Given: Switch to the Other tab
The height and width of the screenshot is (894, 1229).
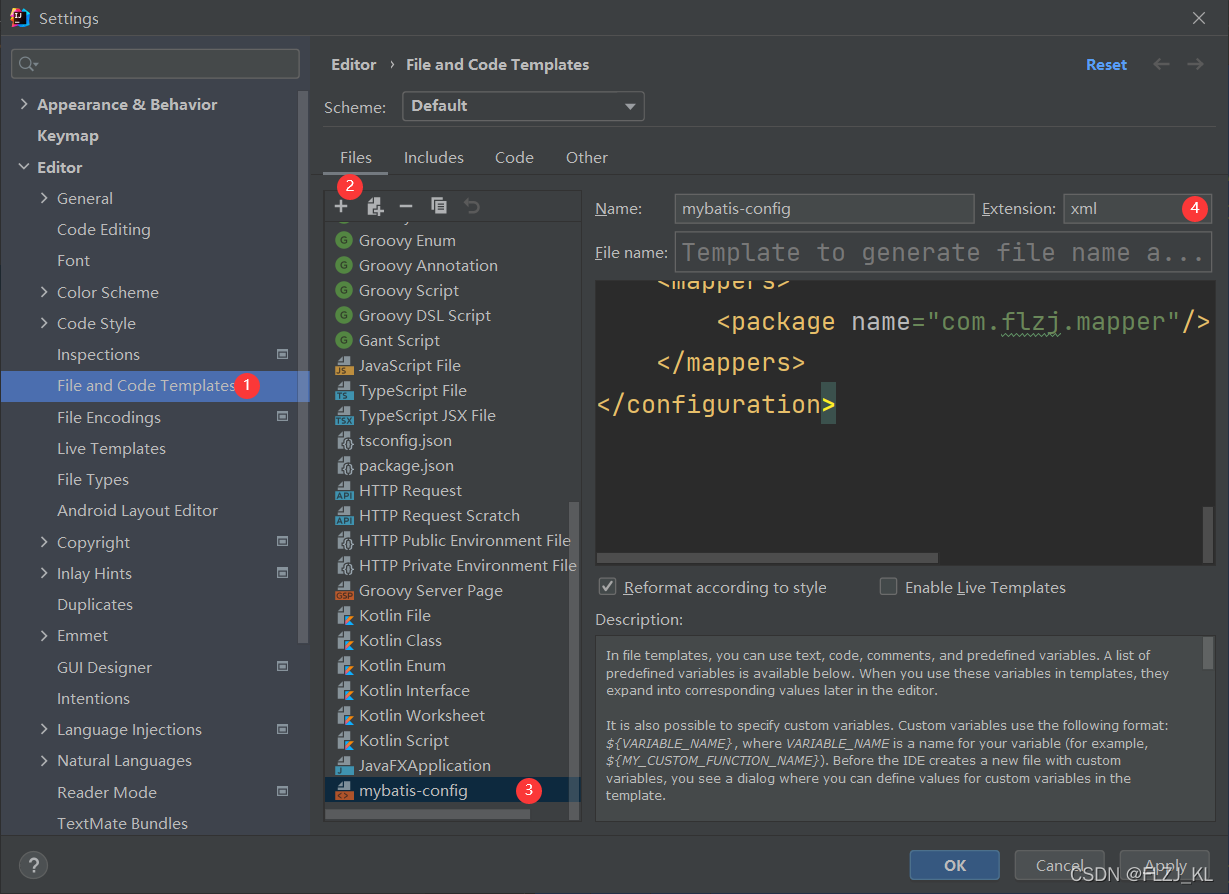Looking at the screenshot, I should tap(586, 157).
